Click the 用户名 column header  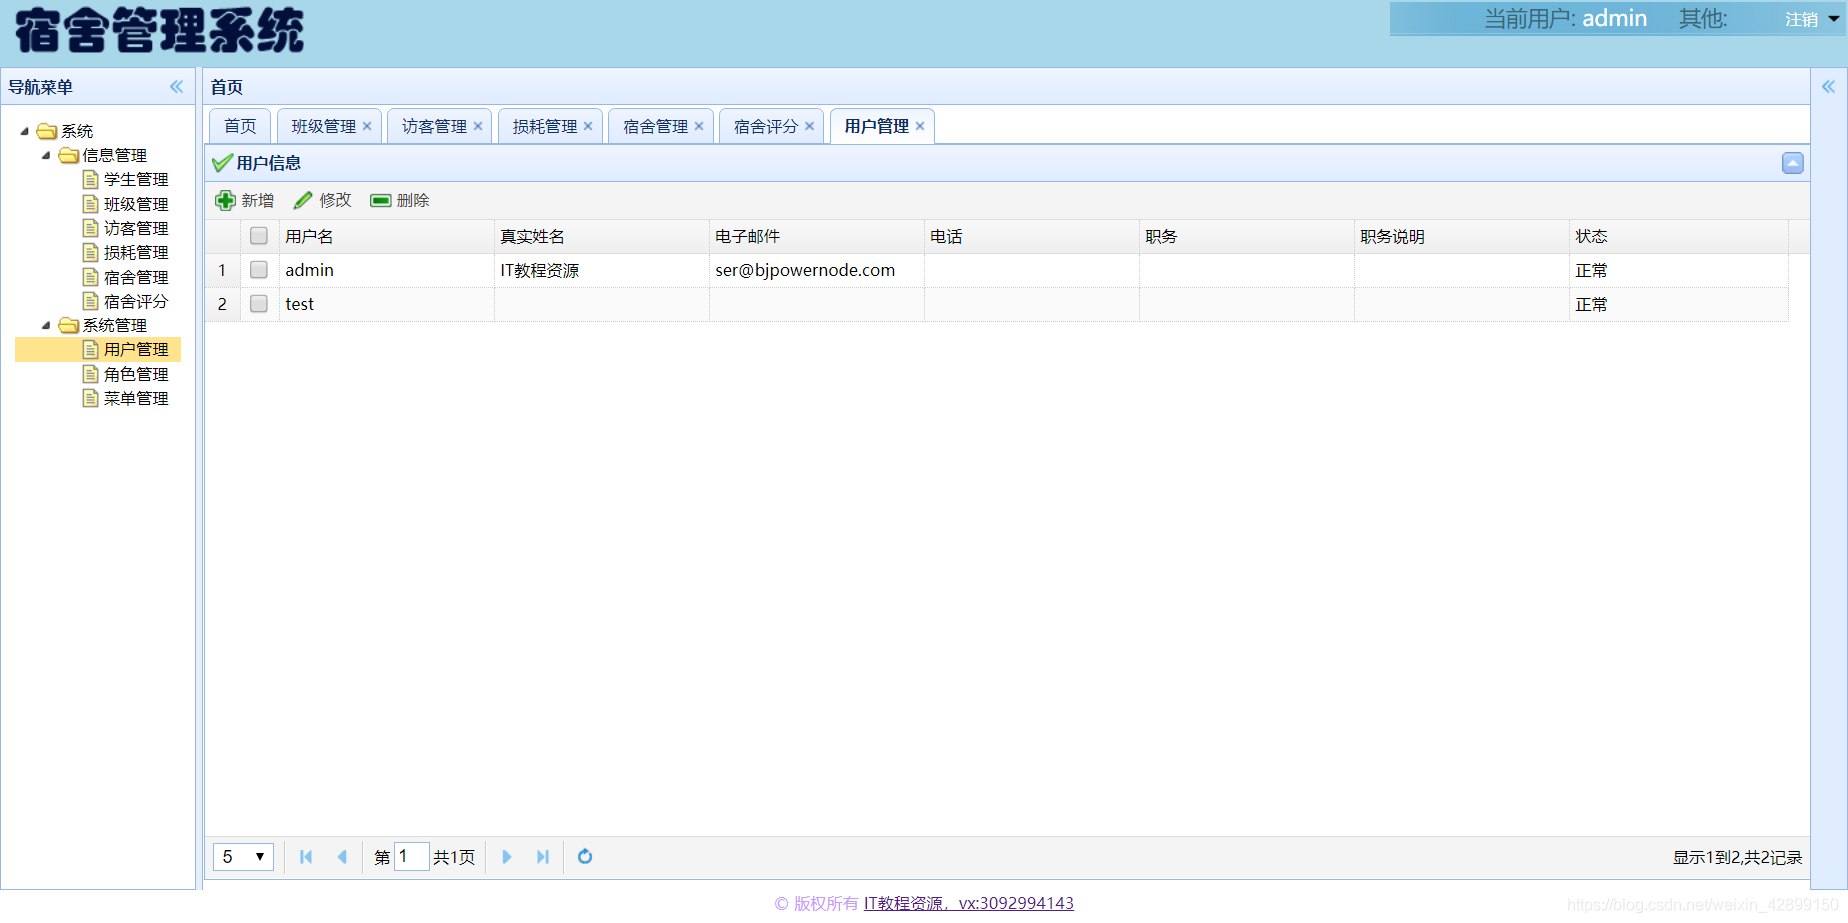point(386,237)
